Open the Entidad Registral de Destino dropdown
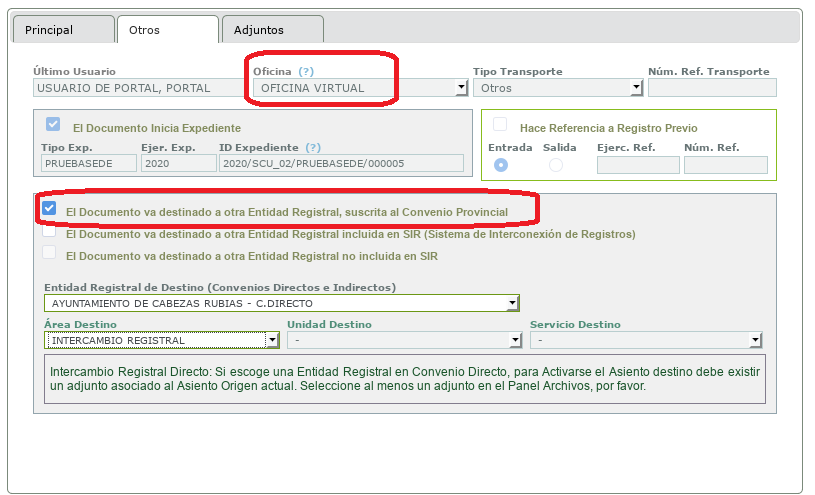Image resolution: width=815 pixels, height=495 pixels. coord(513,303)
